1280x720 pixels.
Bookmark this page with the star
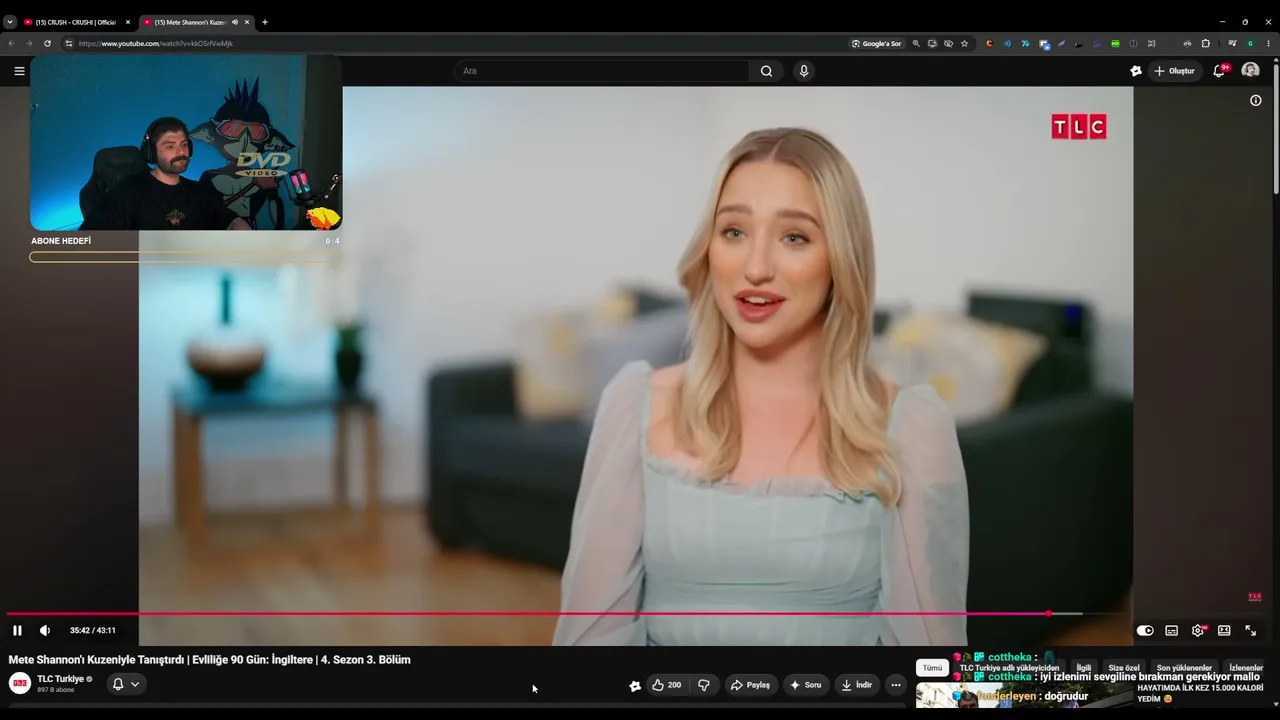pyautogui.click(x=964, y=43)
